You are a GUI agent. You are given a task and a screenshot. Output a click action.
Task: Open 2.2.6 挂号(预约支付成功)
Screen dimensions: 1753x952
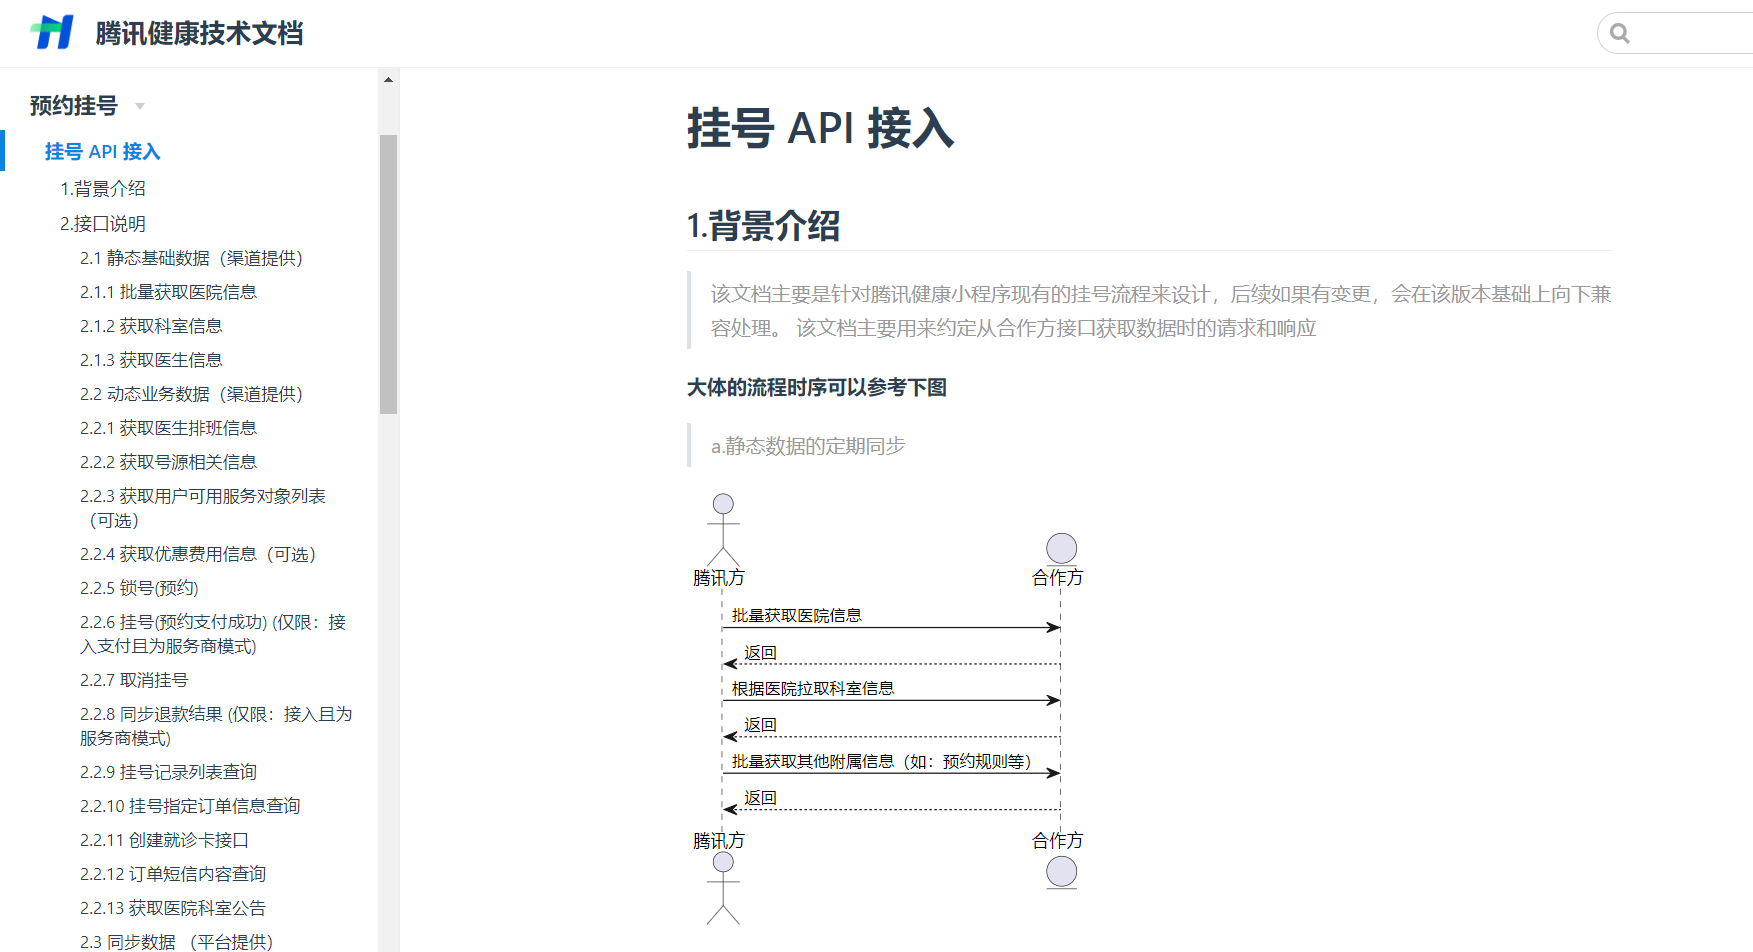(213, 634)
